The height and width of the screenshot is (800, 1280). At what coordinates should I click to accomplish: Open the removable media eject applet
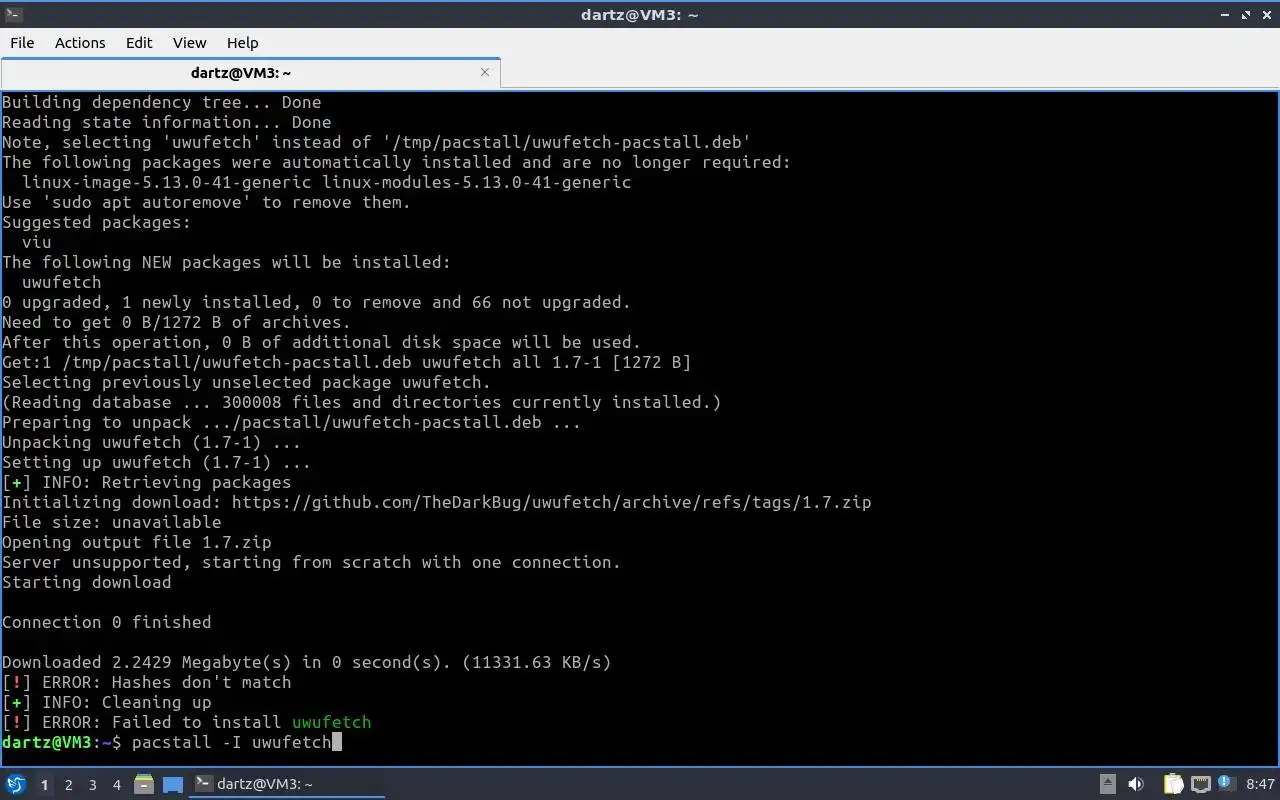pos(1108,784)
